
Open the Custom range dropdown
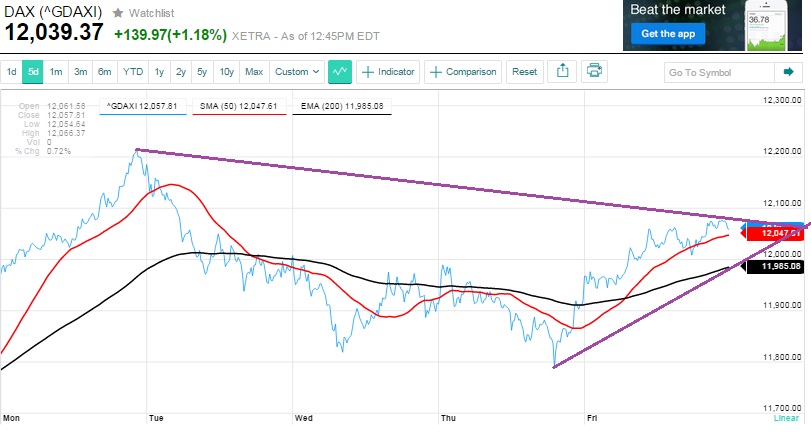298,72
